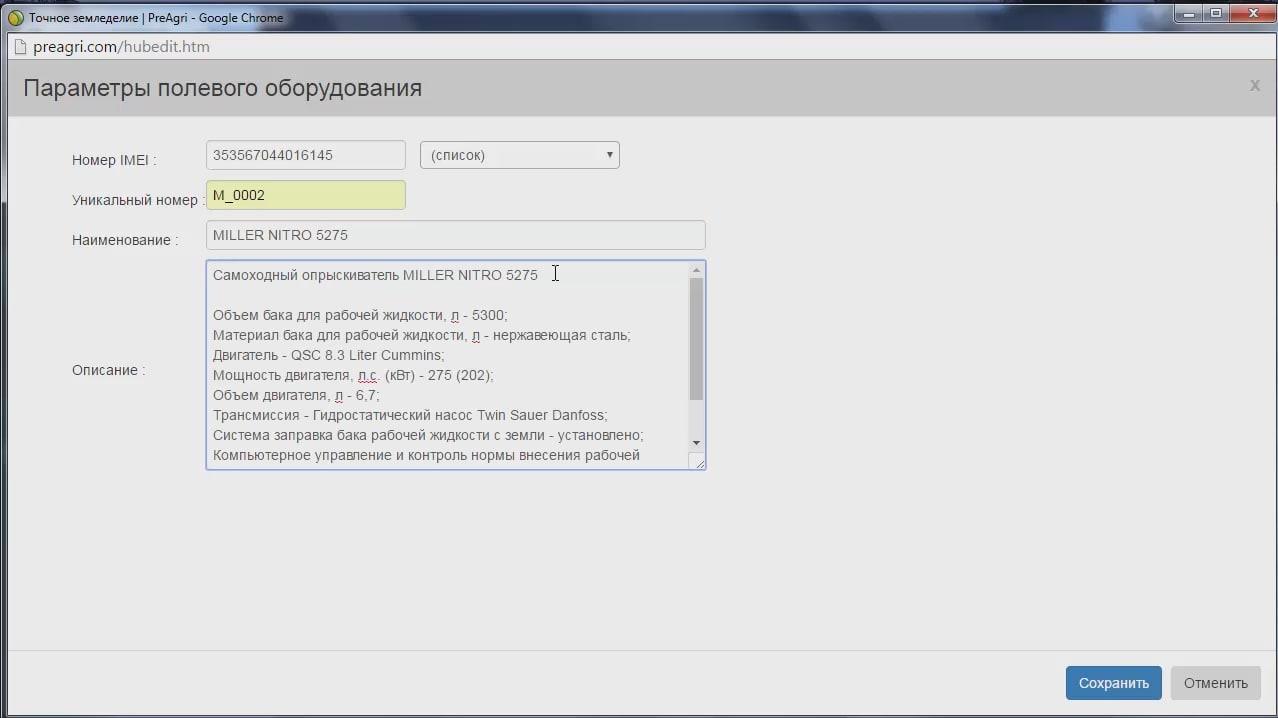The width and height of the screenshot is (1278, 718).
Task: Close the dialog with the x icon
Action: 1254,86
